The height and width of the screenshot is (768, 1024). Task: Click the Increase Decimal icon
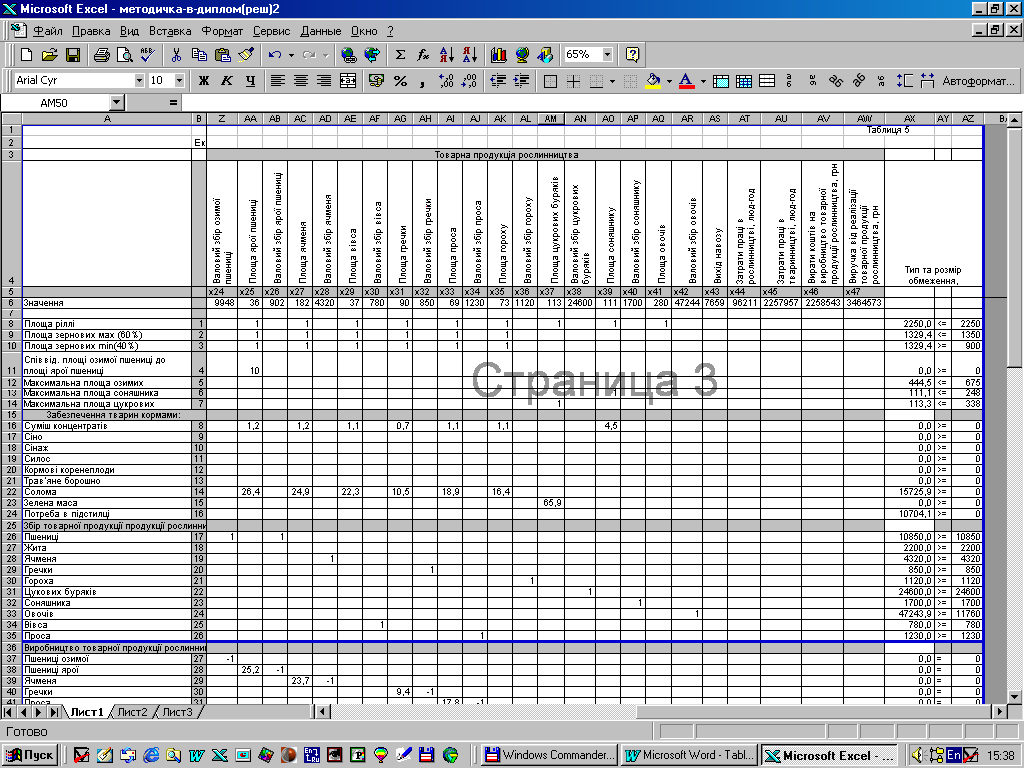pyautogui.click(x=447, y=81)
